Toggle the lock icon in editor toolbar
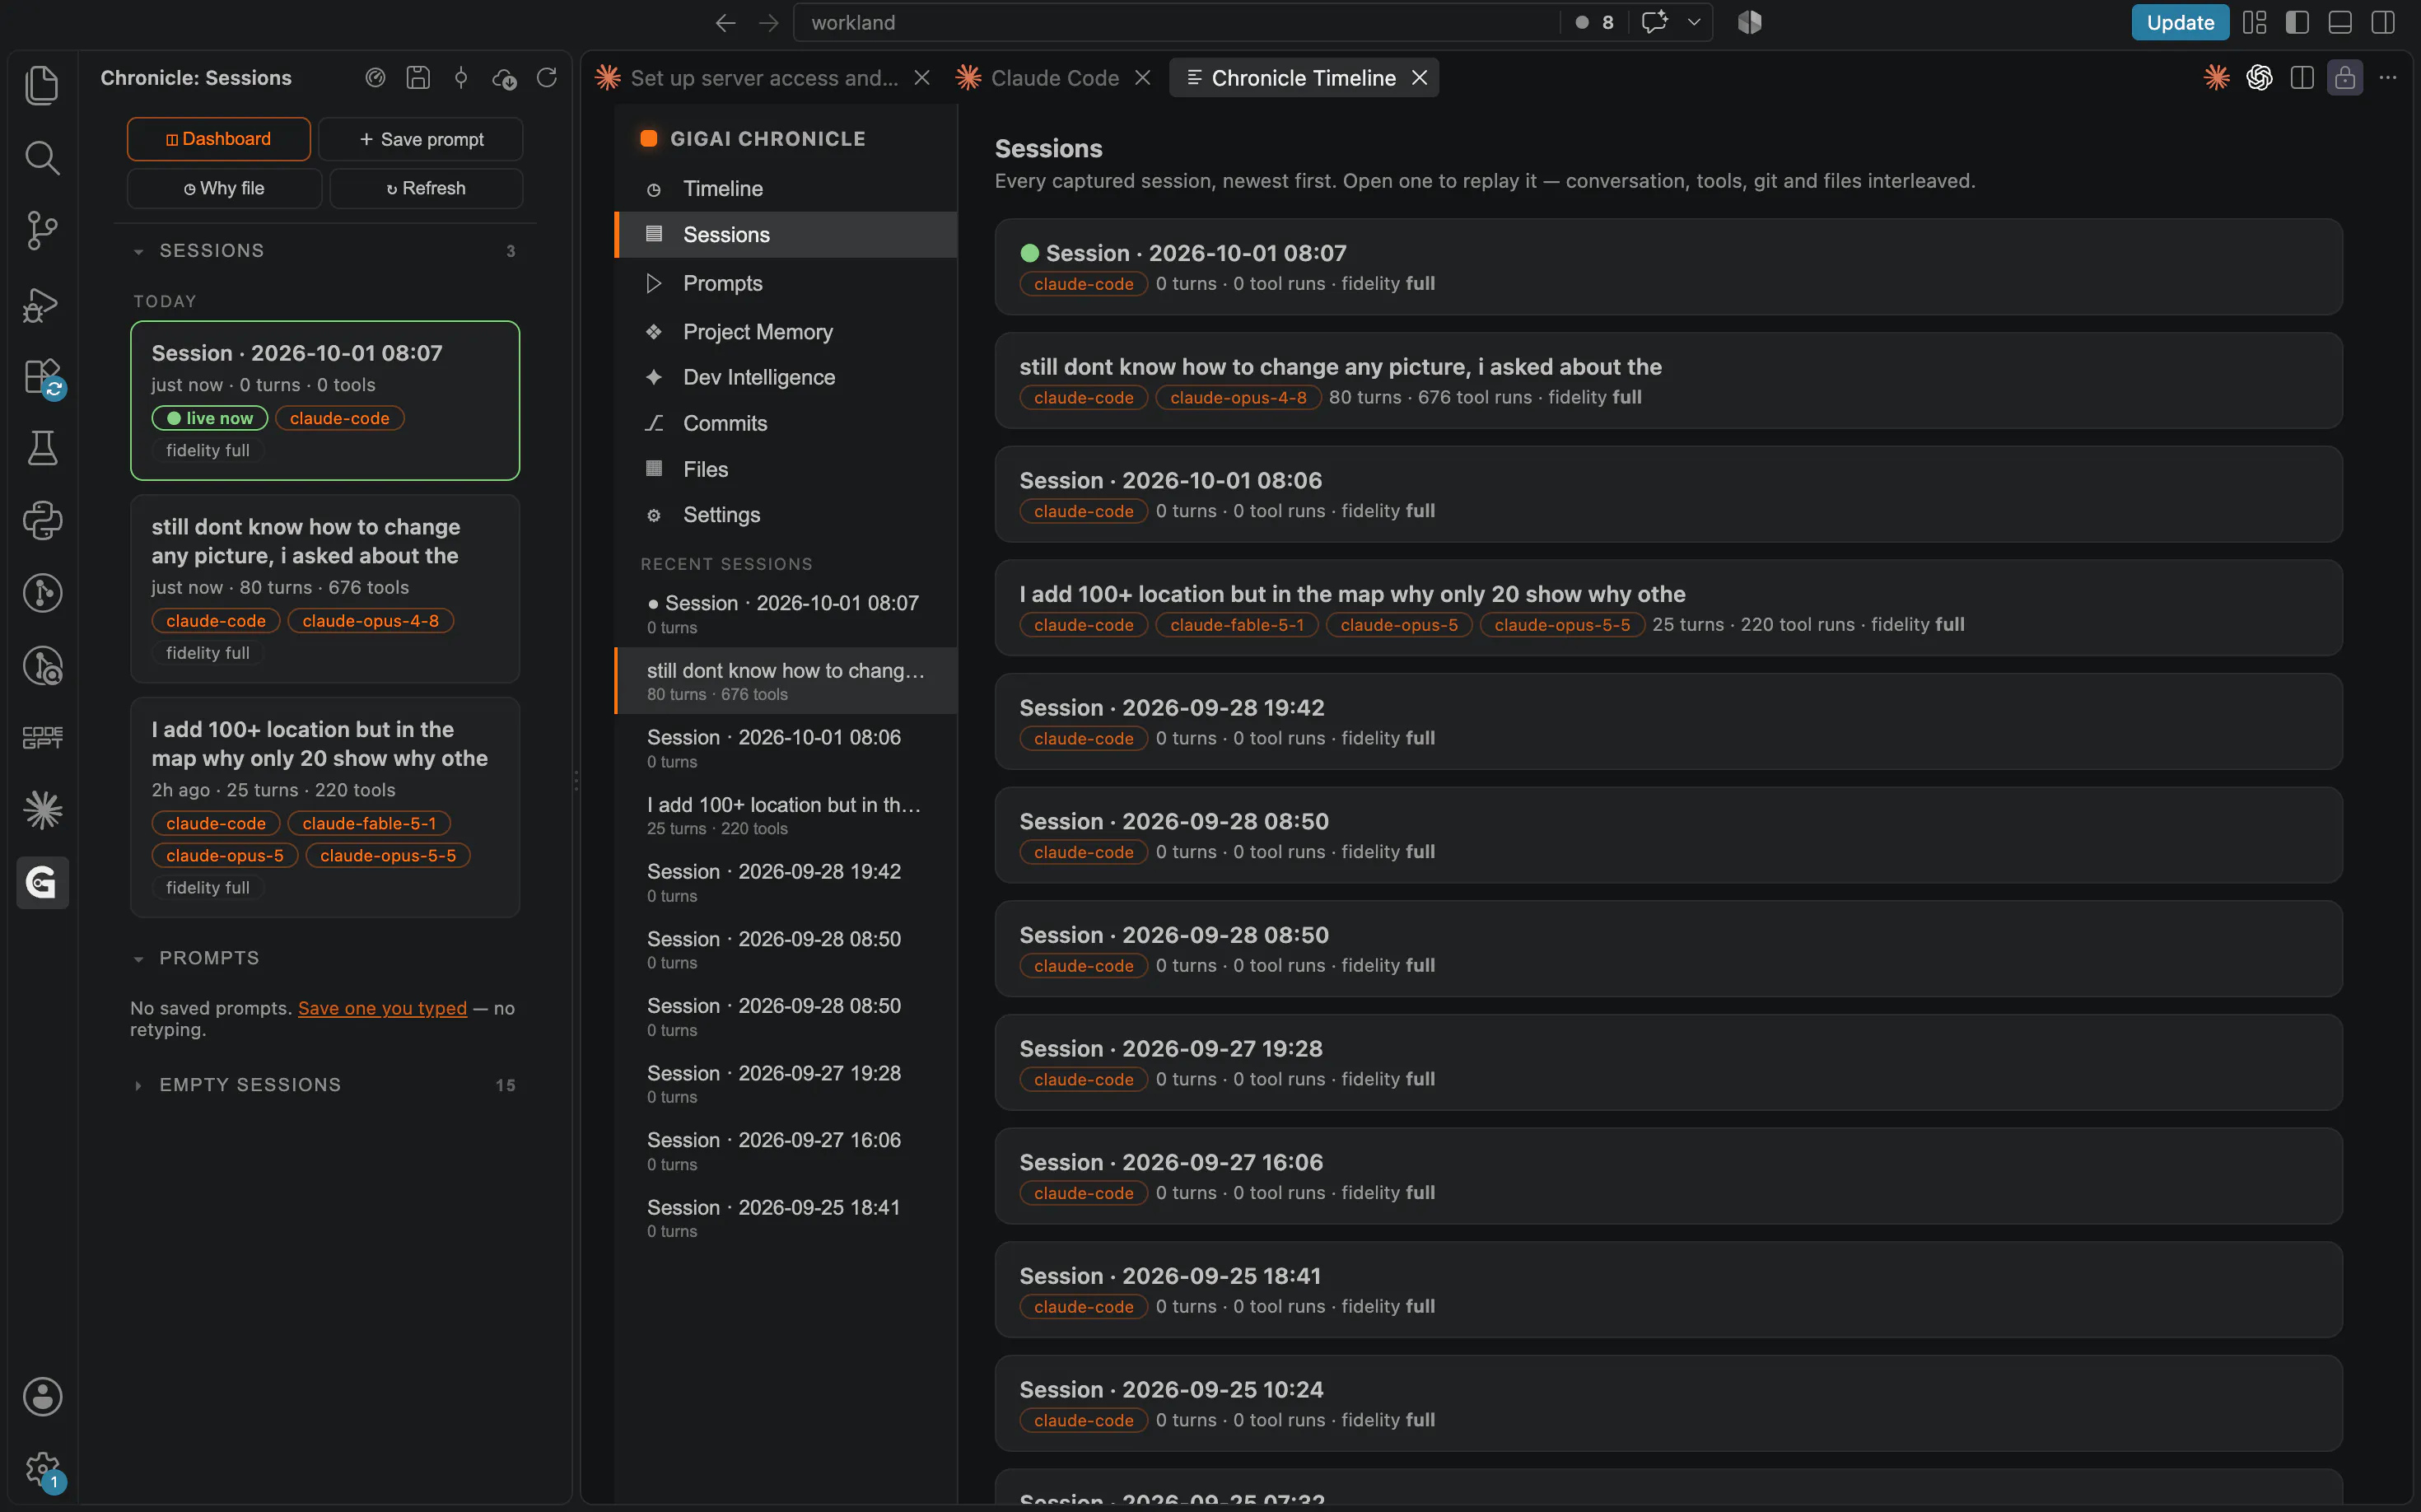This screenshot has width=2421, height=1512. pos(2345,78)
